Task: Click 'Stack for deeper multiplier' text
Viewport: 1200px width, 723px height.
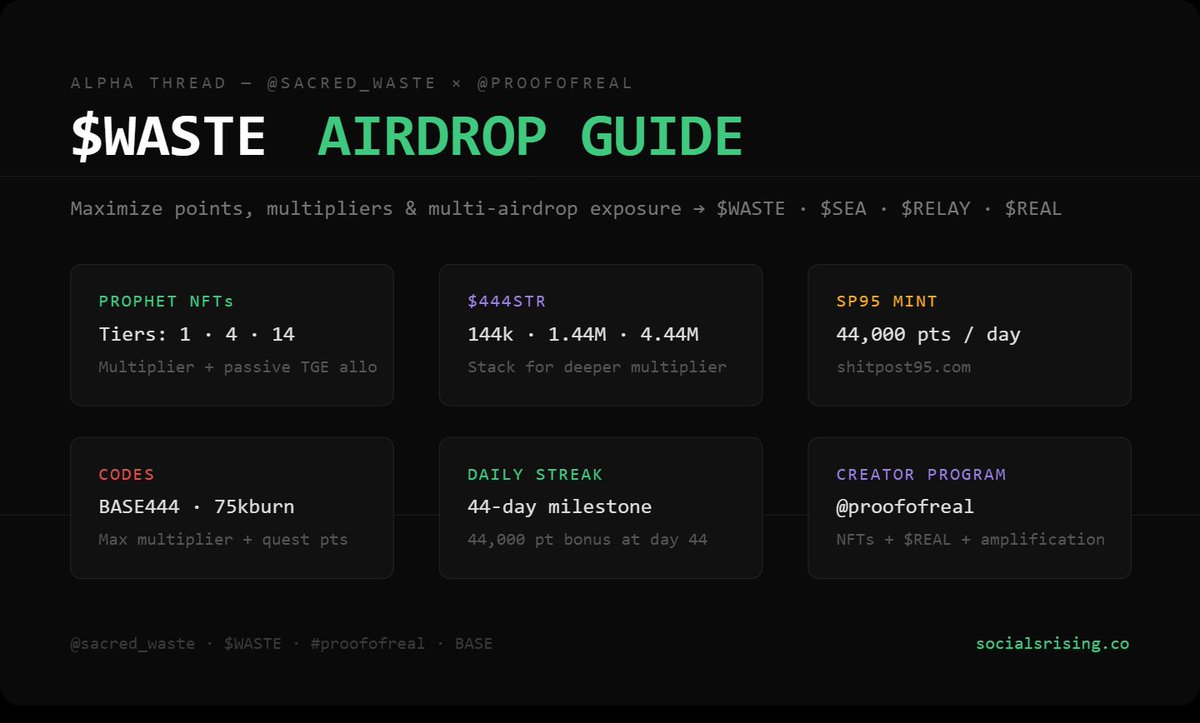Action: tap(597, 367)
